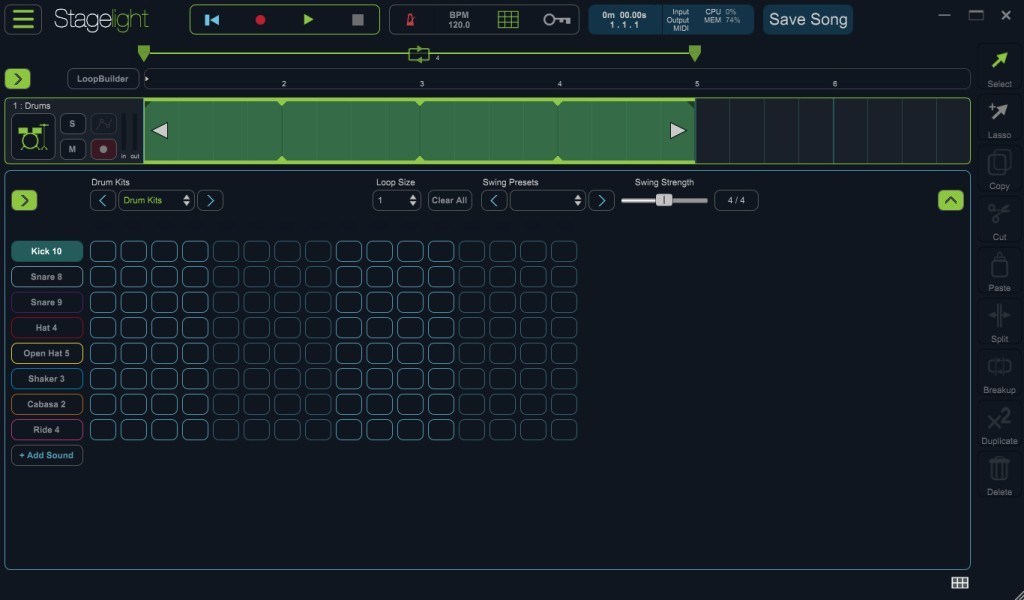Click the Split tool icon
Screen dimensions: 1024x600
tap(999, 315)
